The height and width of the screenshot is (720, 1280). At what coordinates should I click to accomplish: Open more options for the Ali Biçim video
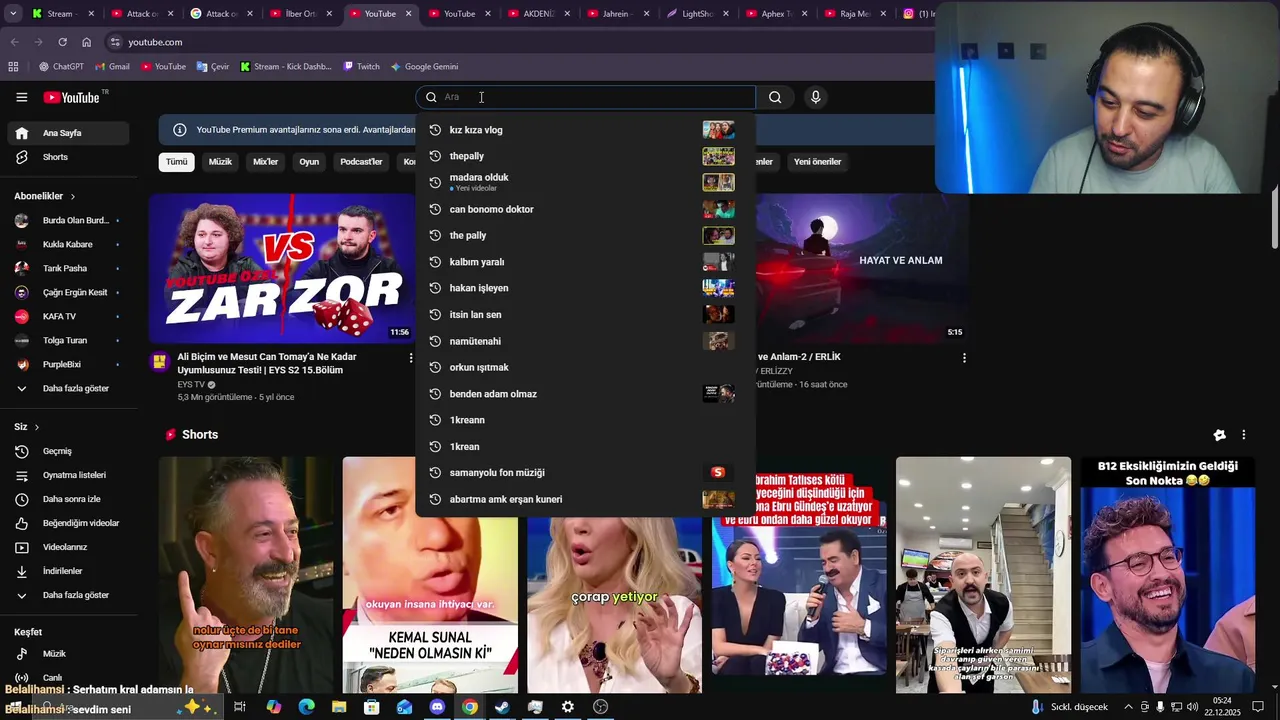410,358
